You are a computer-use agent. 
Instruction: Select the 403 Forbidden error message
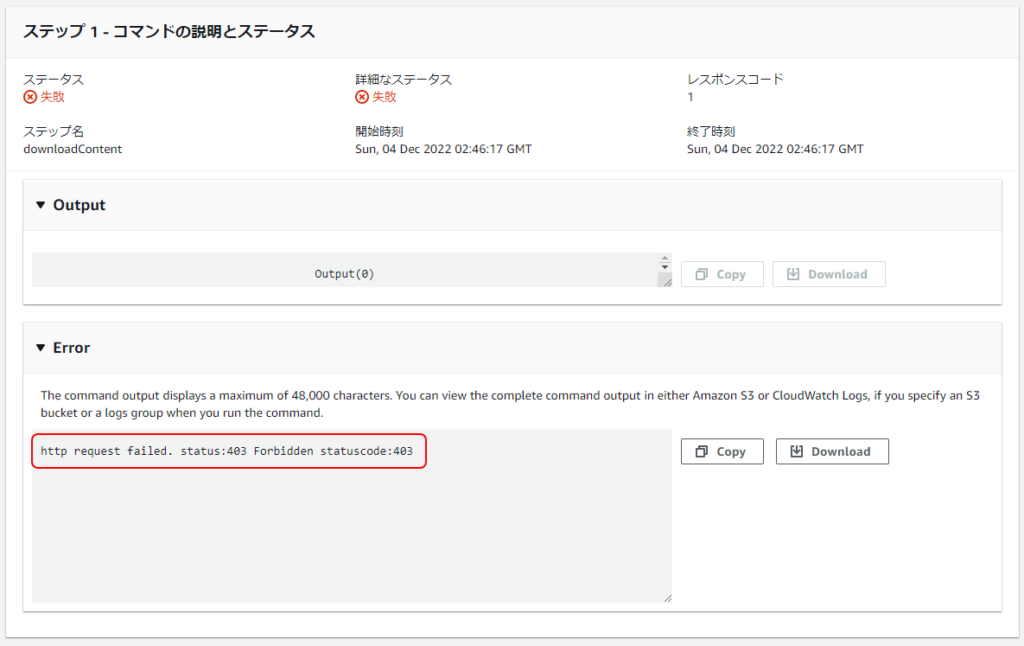point(227,451)
